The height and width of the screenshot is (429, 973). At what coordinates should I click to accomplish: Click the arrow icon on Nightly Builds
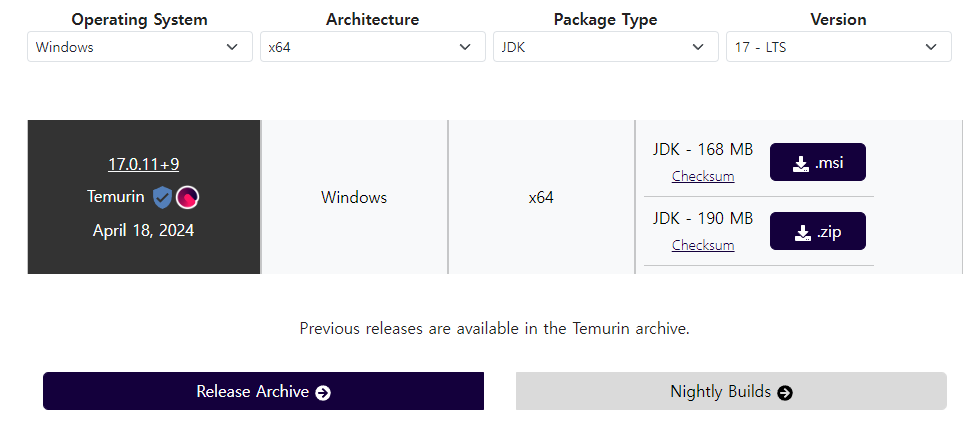click(x=785, y=392)
